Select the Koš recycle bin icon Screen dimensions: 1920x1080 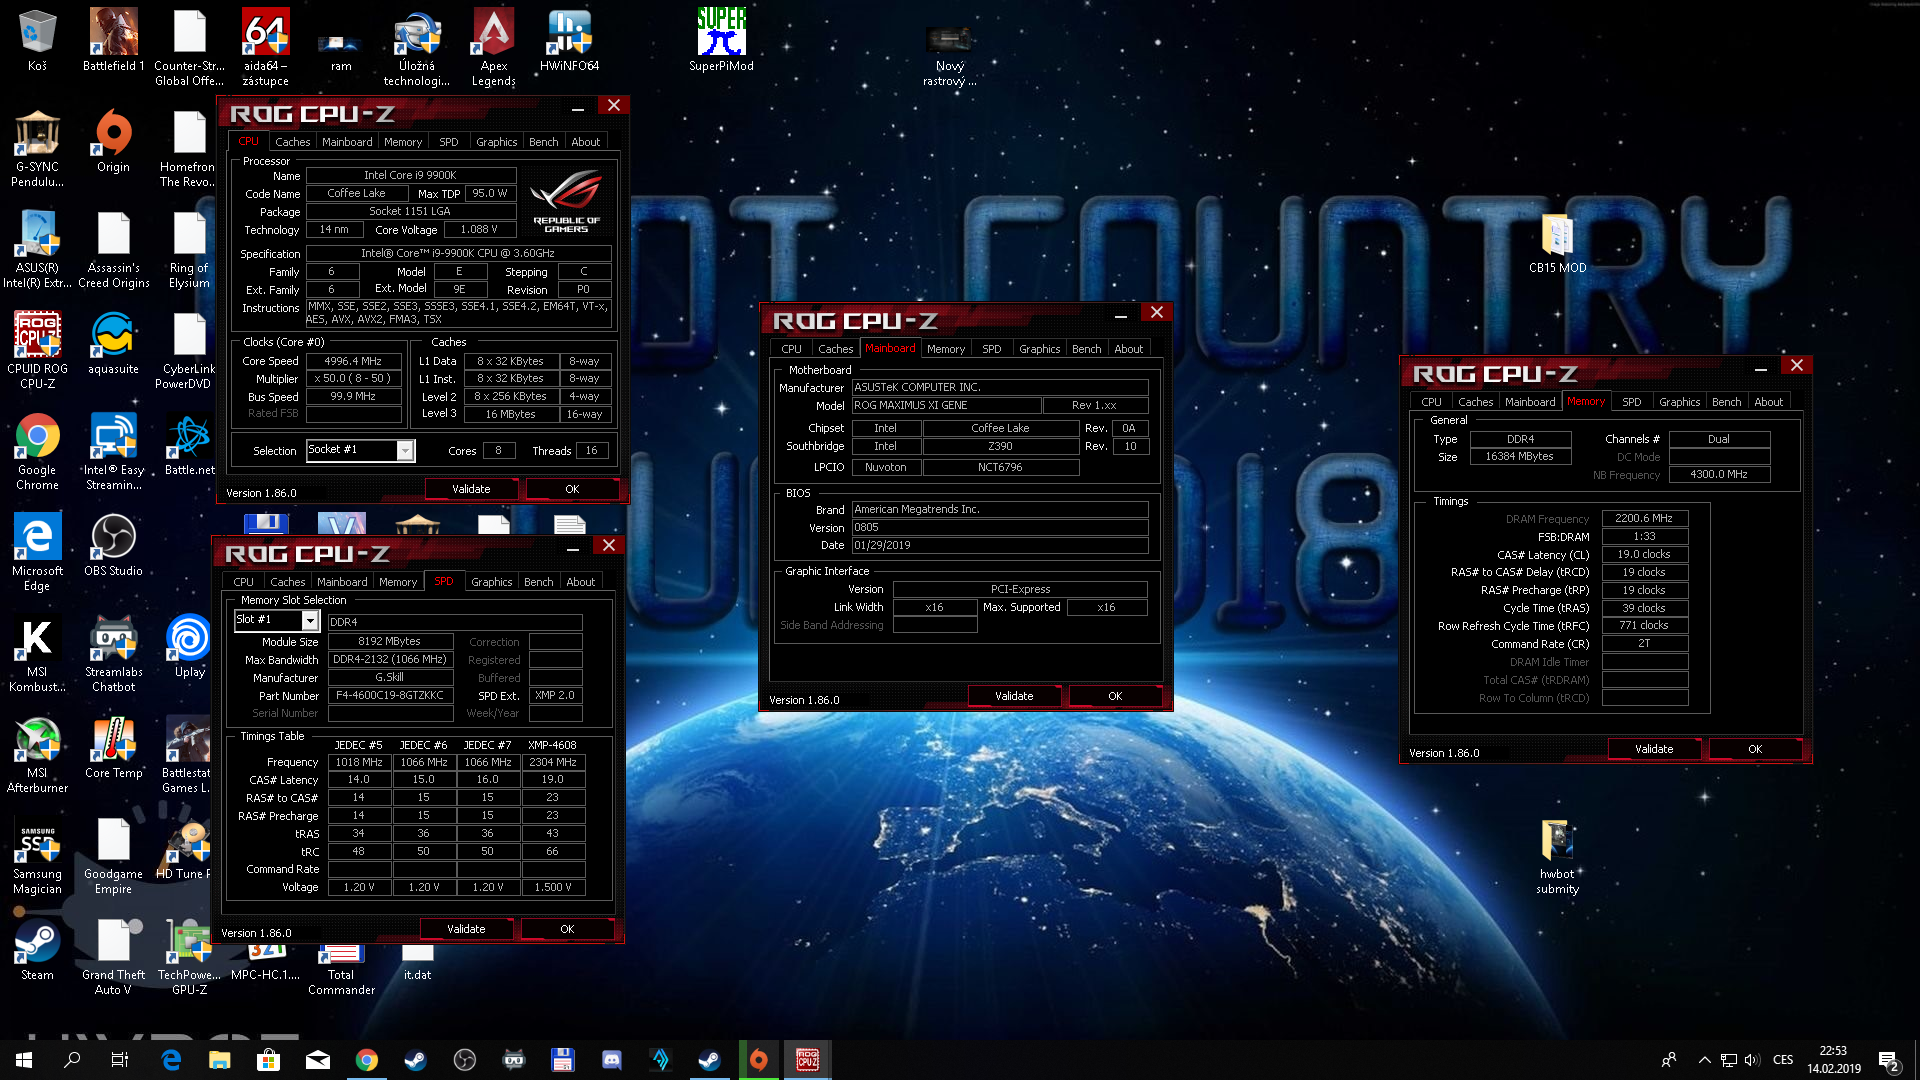37,40
